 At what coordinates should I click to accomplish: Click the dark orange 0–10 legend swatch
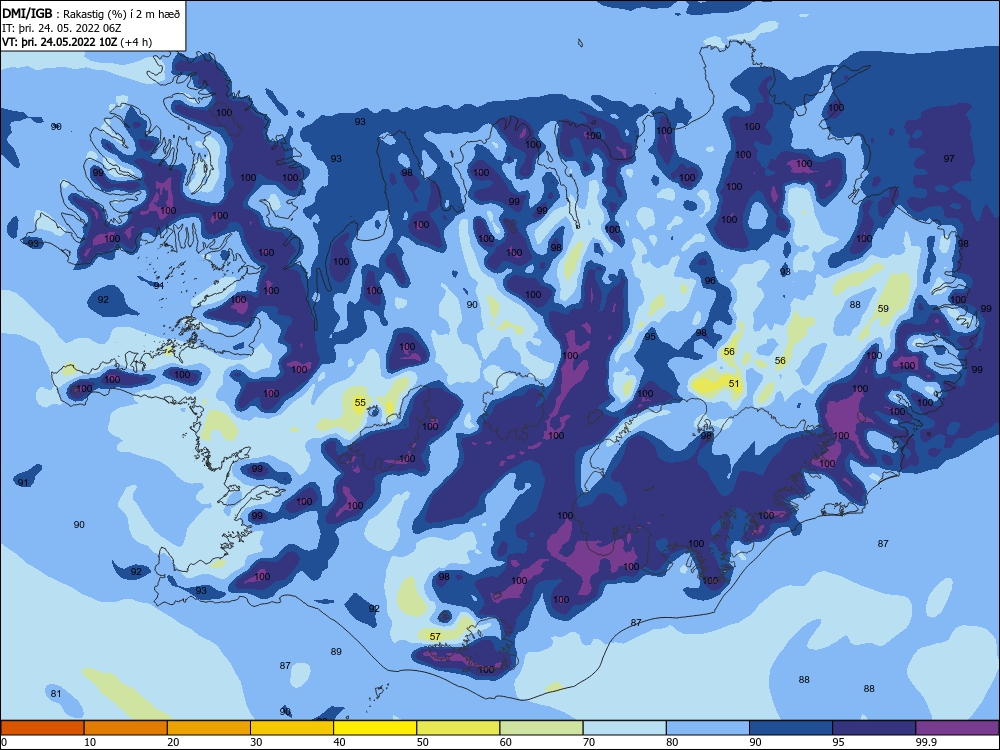42,728
